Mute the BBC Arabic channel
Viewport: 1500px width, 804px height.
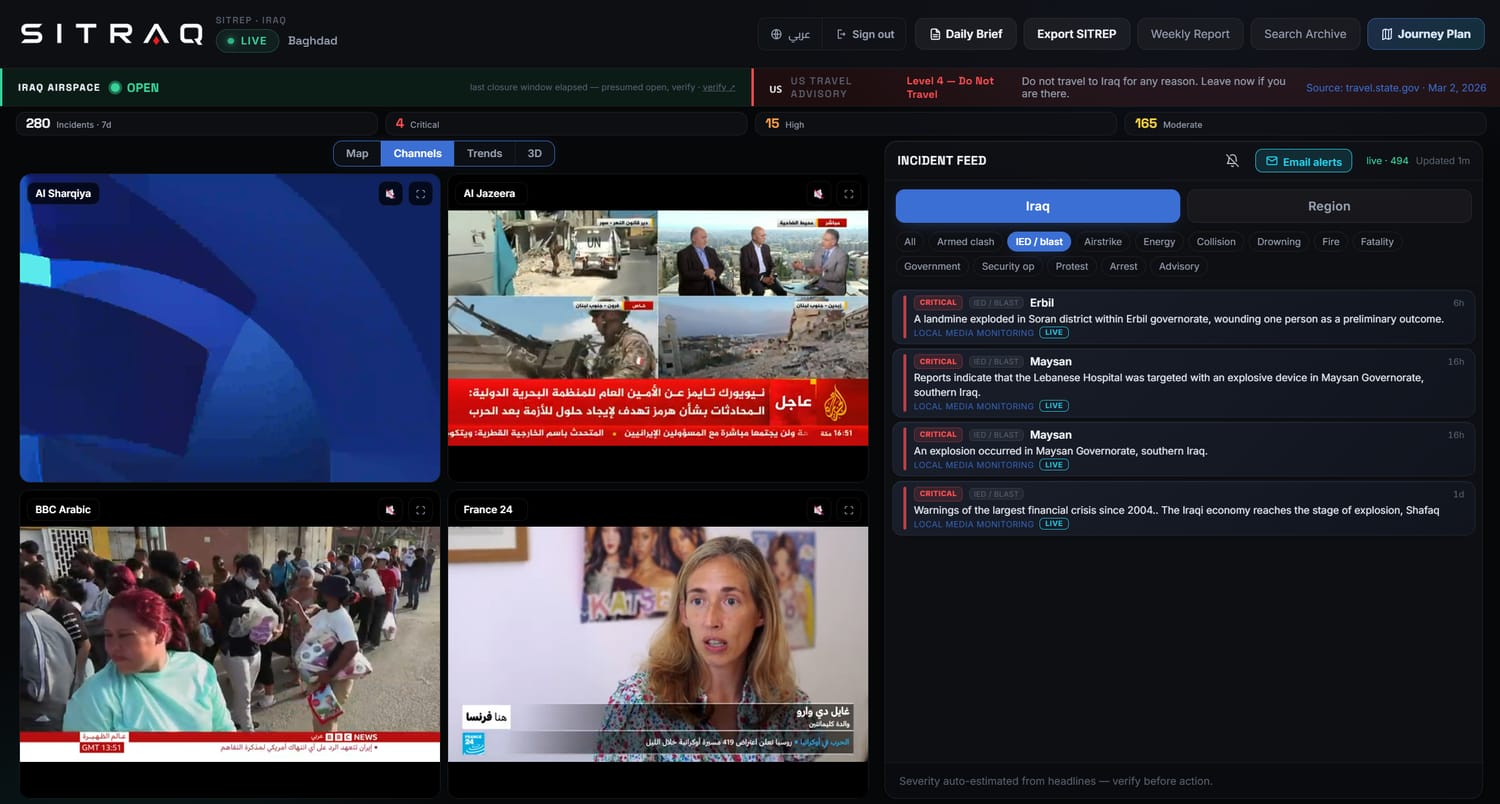[390, 510]
